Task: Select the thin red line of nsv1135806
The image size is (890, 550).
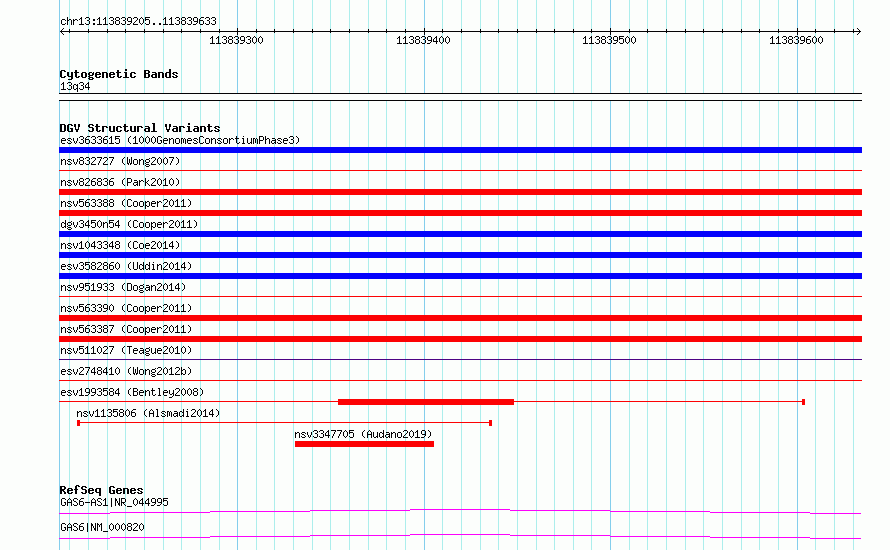Action: coord(284,423)
